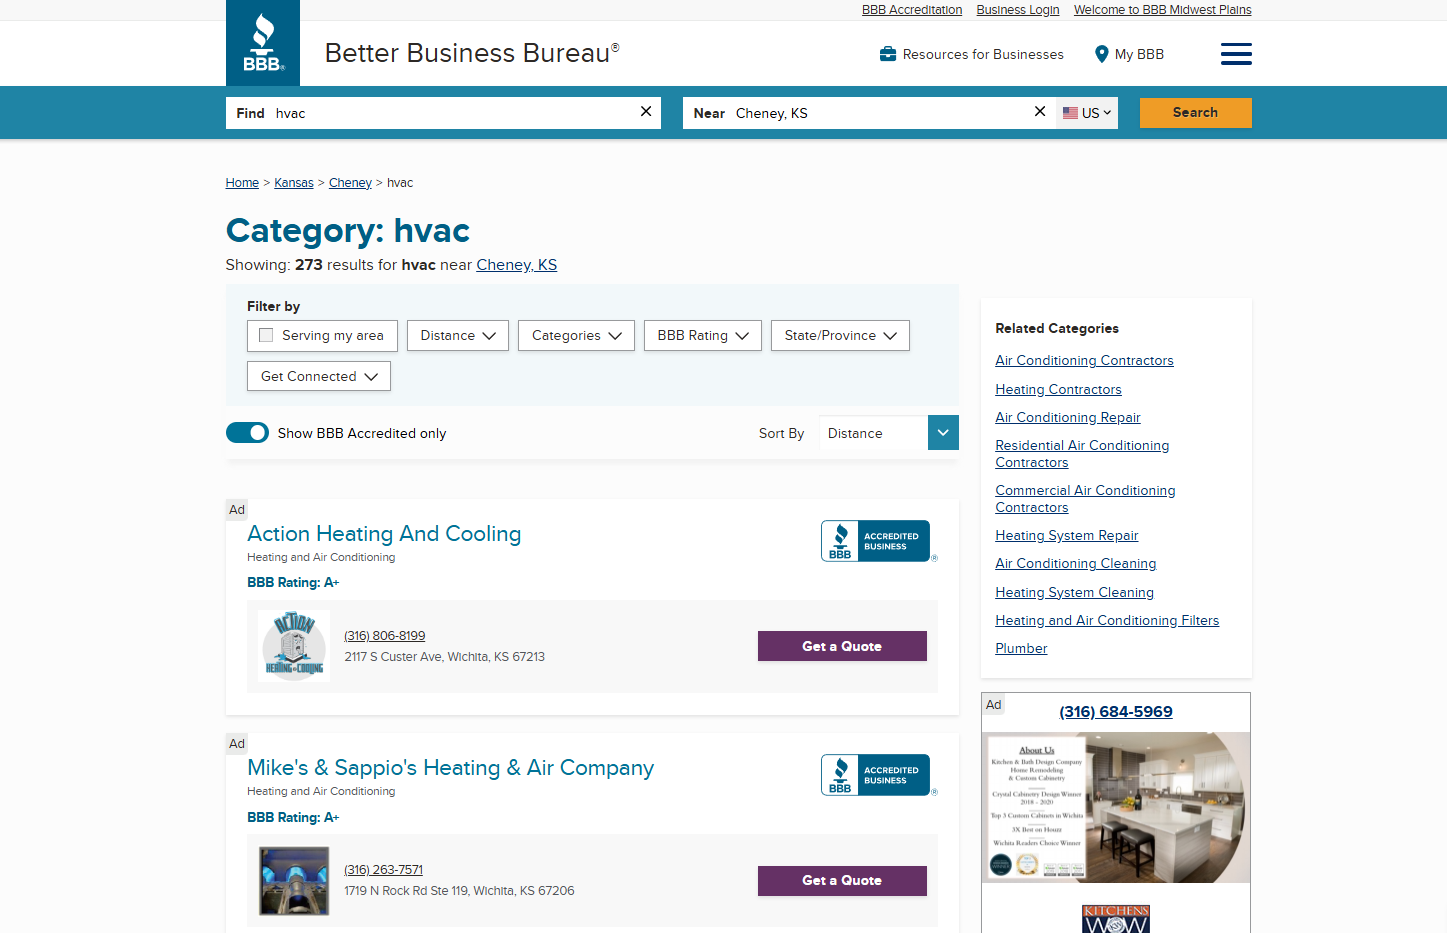Open the Air Conditioning Contractors category link

(1084, 360)
